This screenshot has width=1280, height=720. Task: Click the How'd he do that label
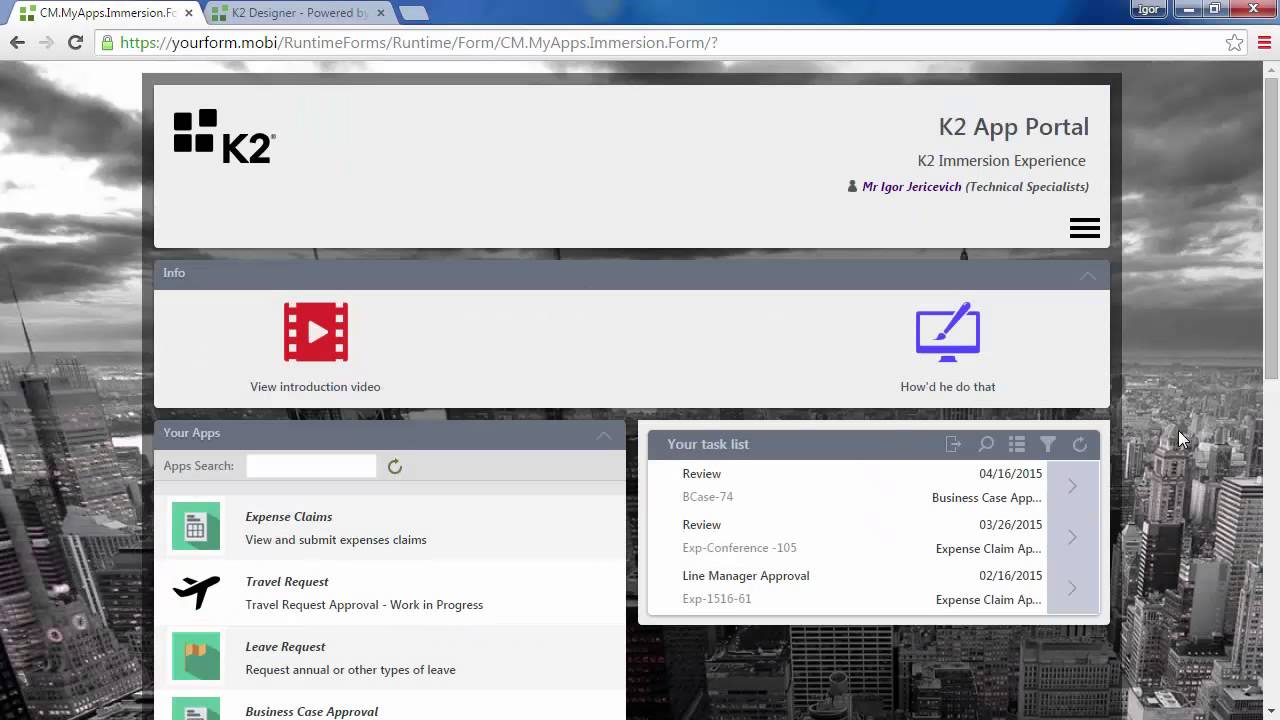coord(948,387)
